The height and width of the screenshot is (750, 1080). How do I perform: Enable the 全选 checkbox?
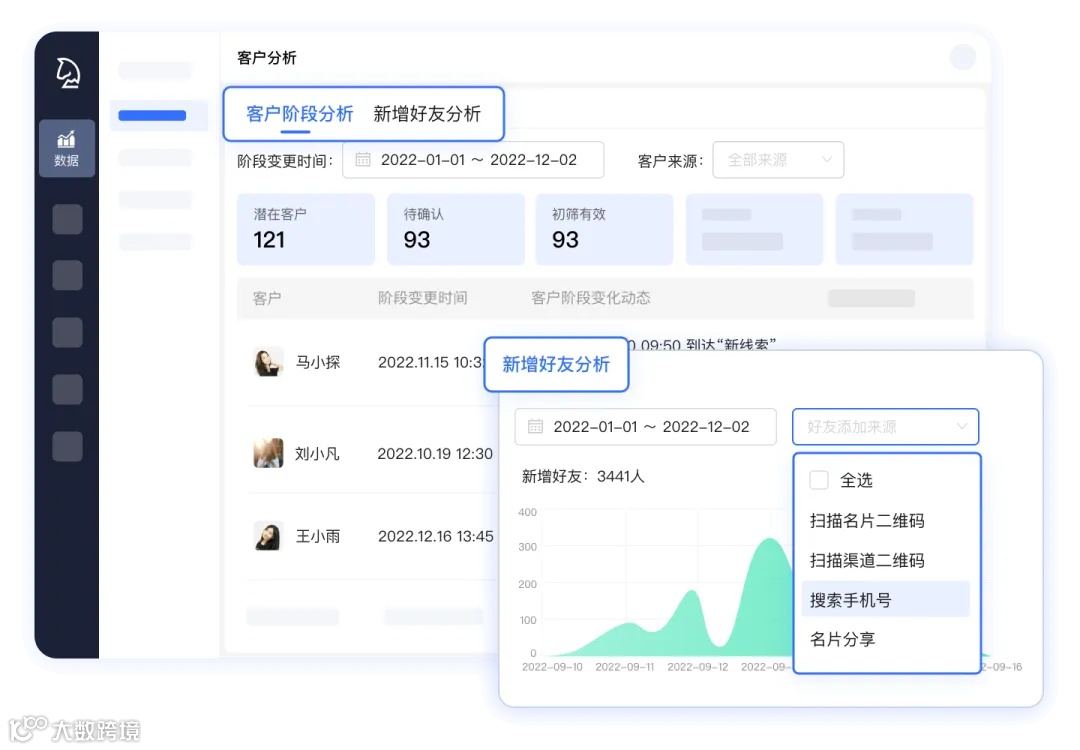tap(819, 480)
